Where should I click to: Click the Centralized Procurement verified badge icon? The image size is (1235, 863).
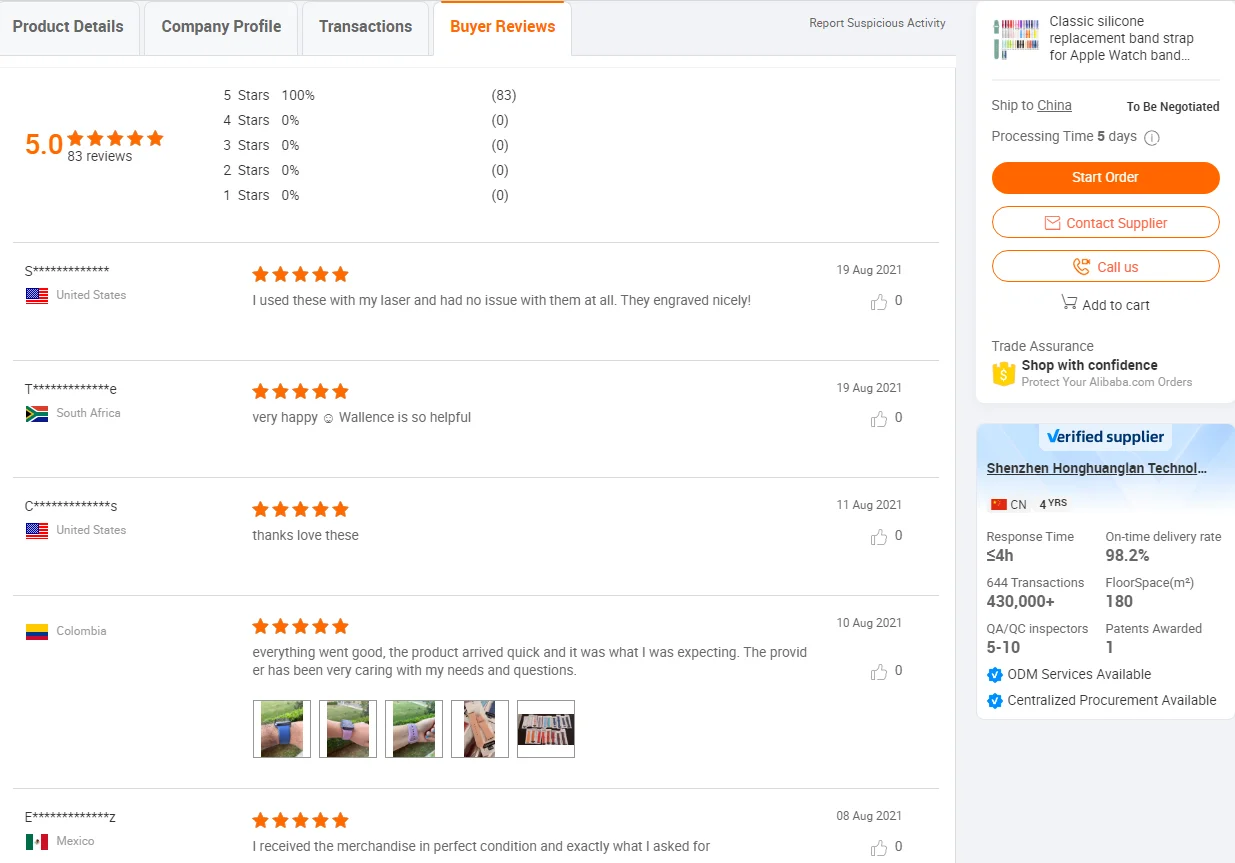click(x=995, y=701)
